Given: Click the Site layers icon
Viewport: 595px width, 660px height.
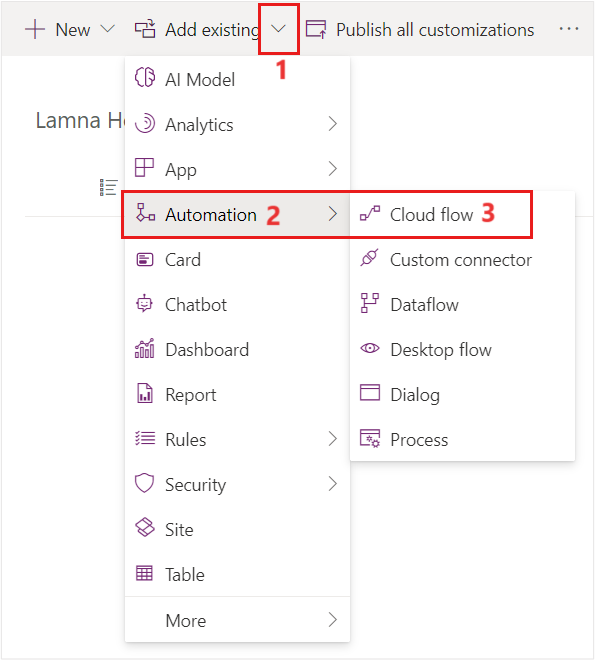Looking at the screenshot, I should point(145,527).
